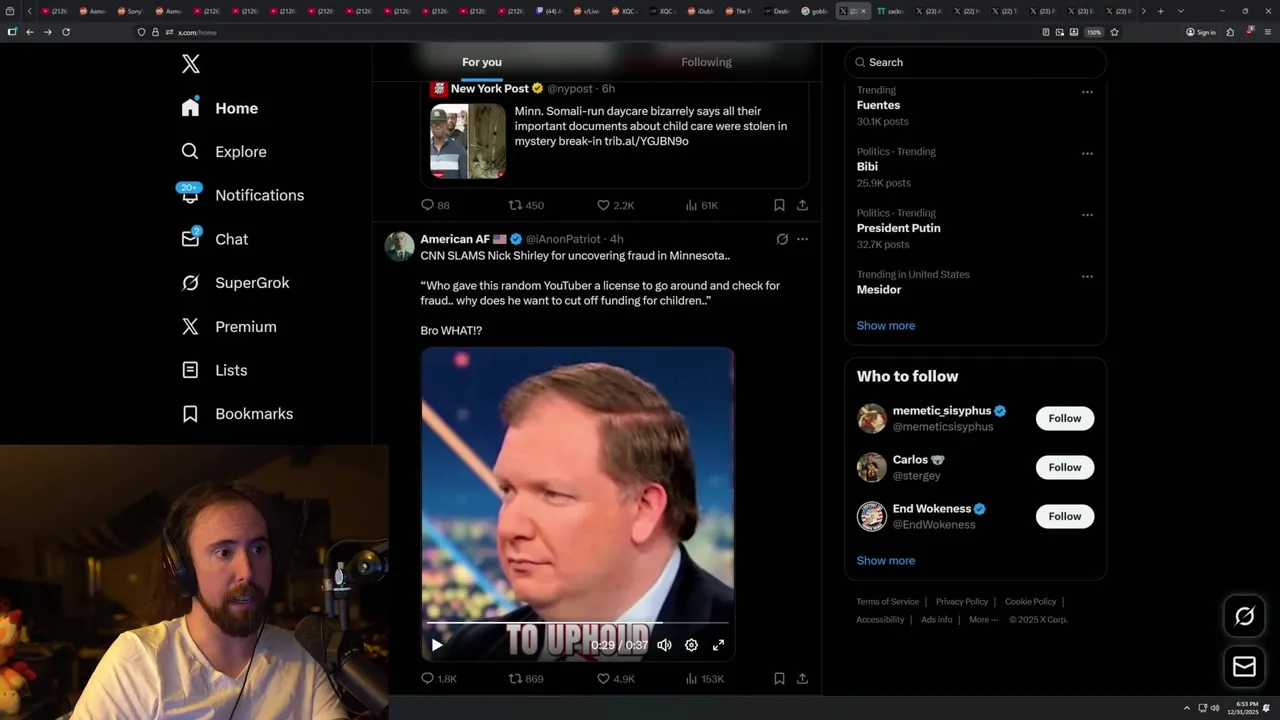
Task: Open video settings gear
Action: pos(691,645)
